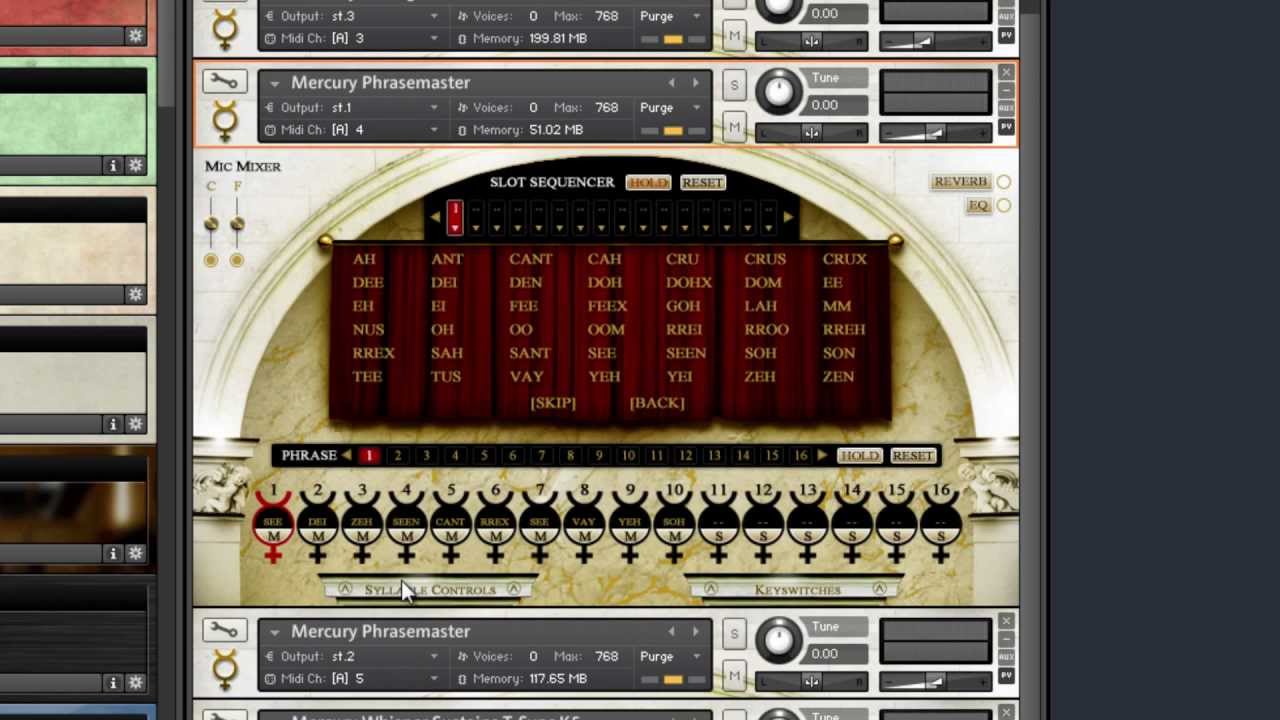Image resolution: width=1280 pixels, height=720 pixels.
Task: Go to the next phrase with the right arrow
Action: [x=822, y=455]
